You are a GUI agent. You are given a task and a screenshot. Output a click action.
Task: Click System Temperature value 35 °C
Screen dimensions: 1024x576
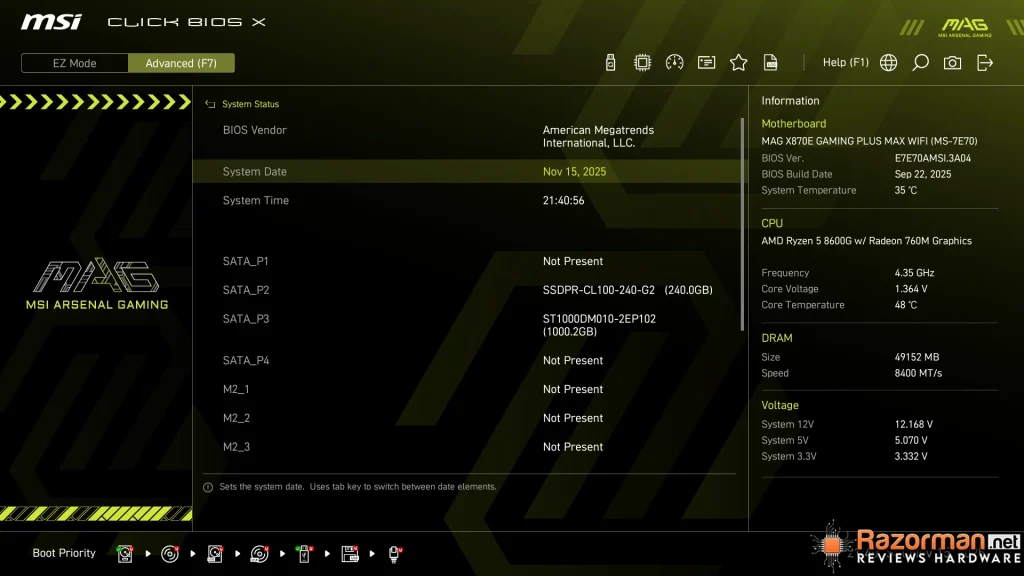click(906, 191)
